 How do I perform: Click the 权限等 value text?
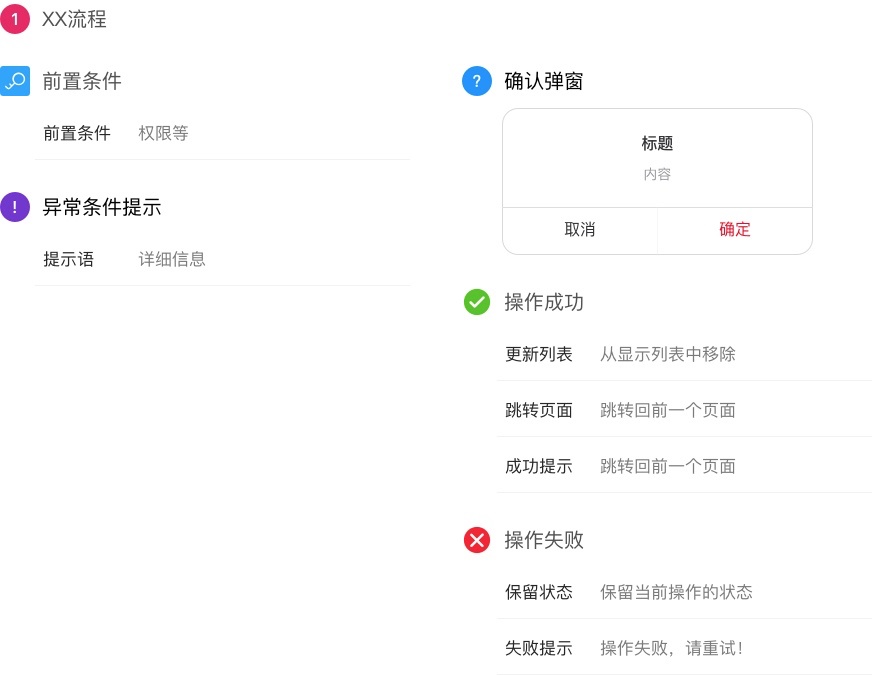click(164, 133)
